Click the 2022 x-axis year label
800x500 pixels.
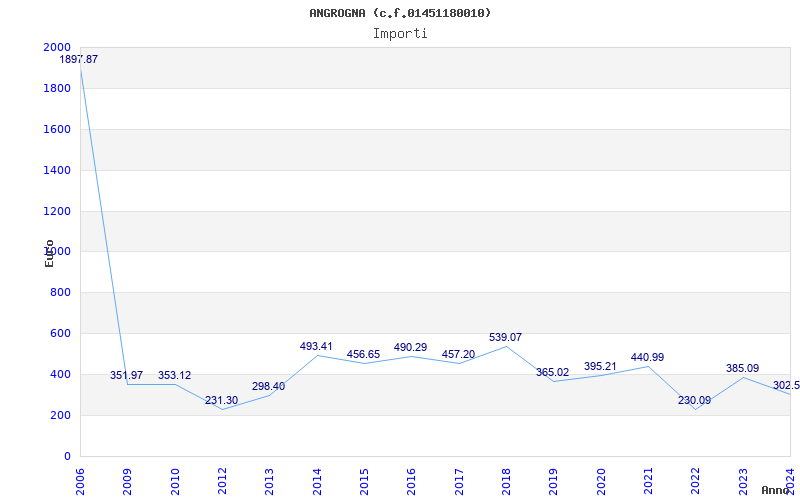695,481
